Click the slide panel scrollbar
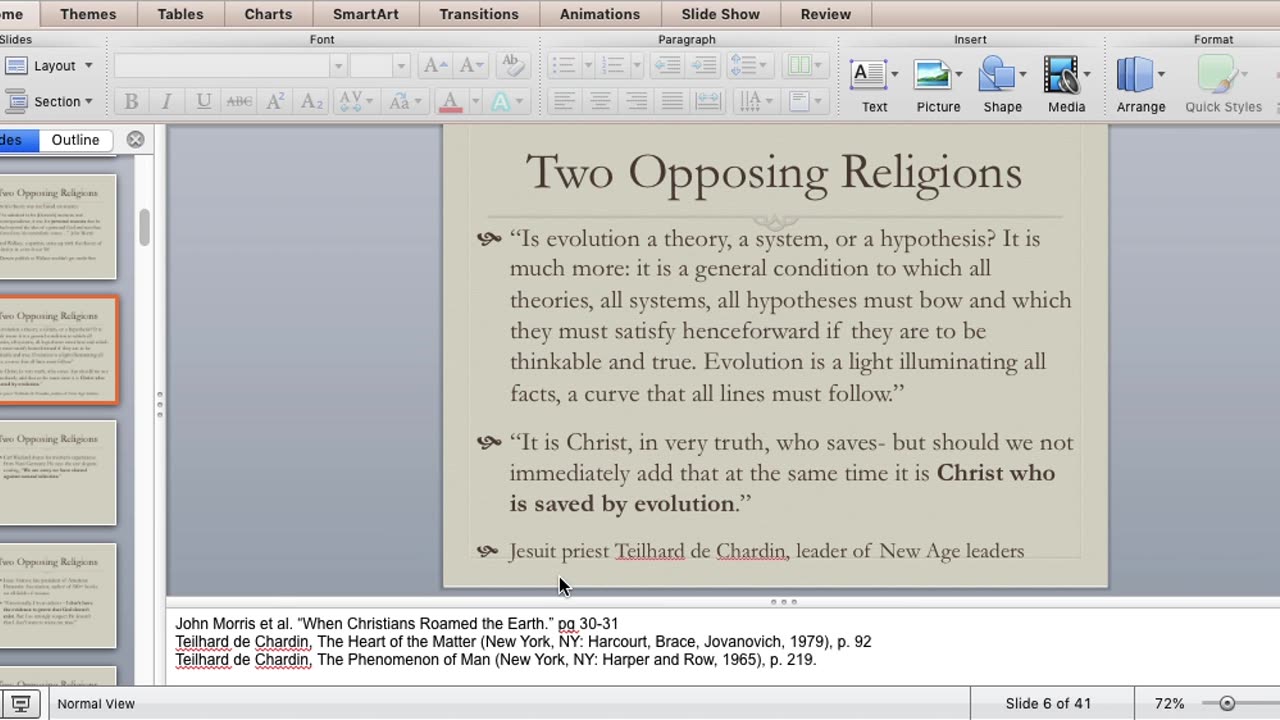The image size is (1280, 720). (x=144, y=227)
